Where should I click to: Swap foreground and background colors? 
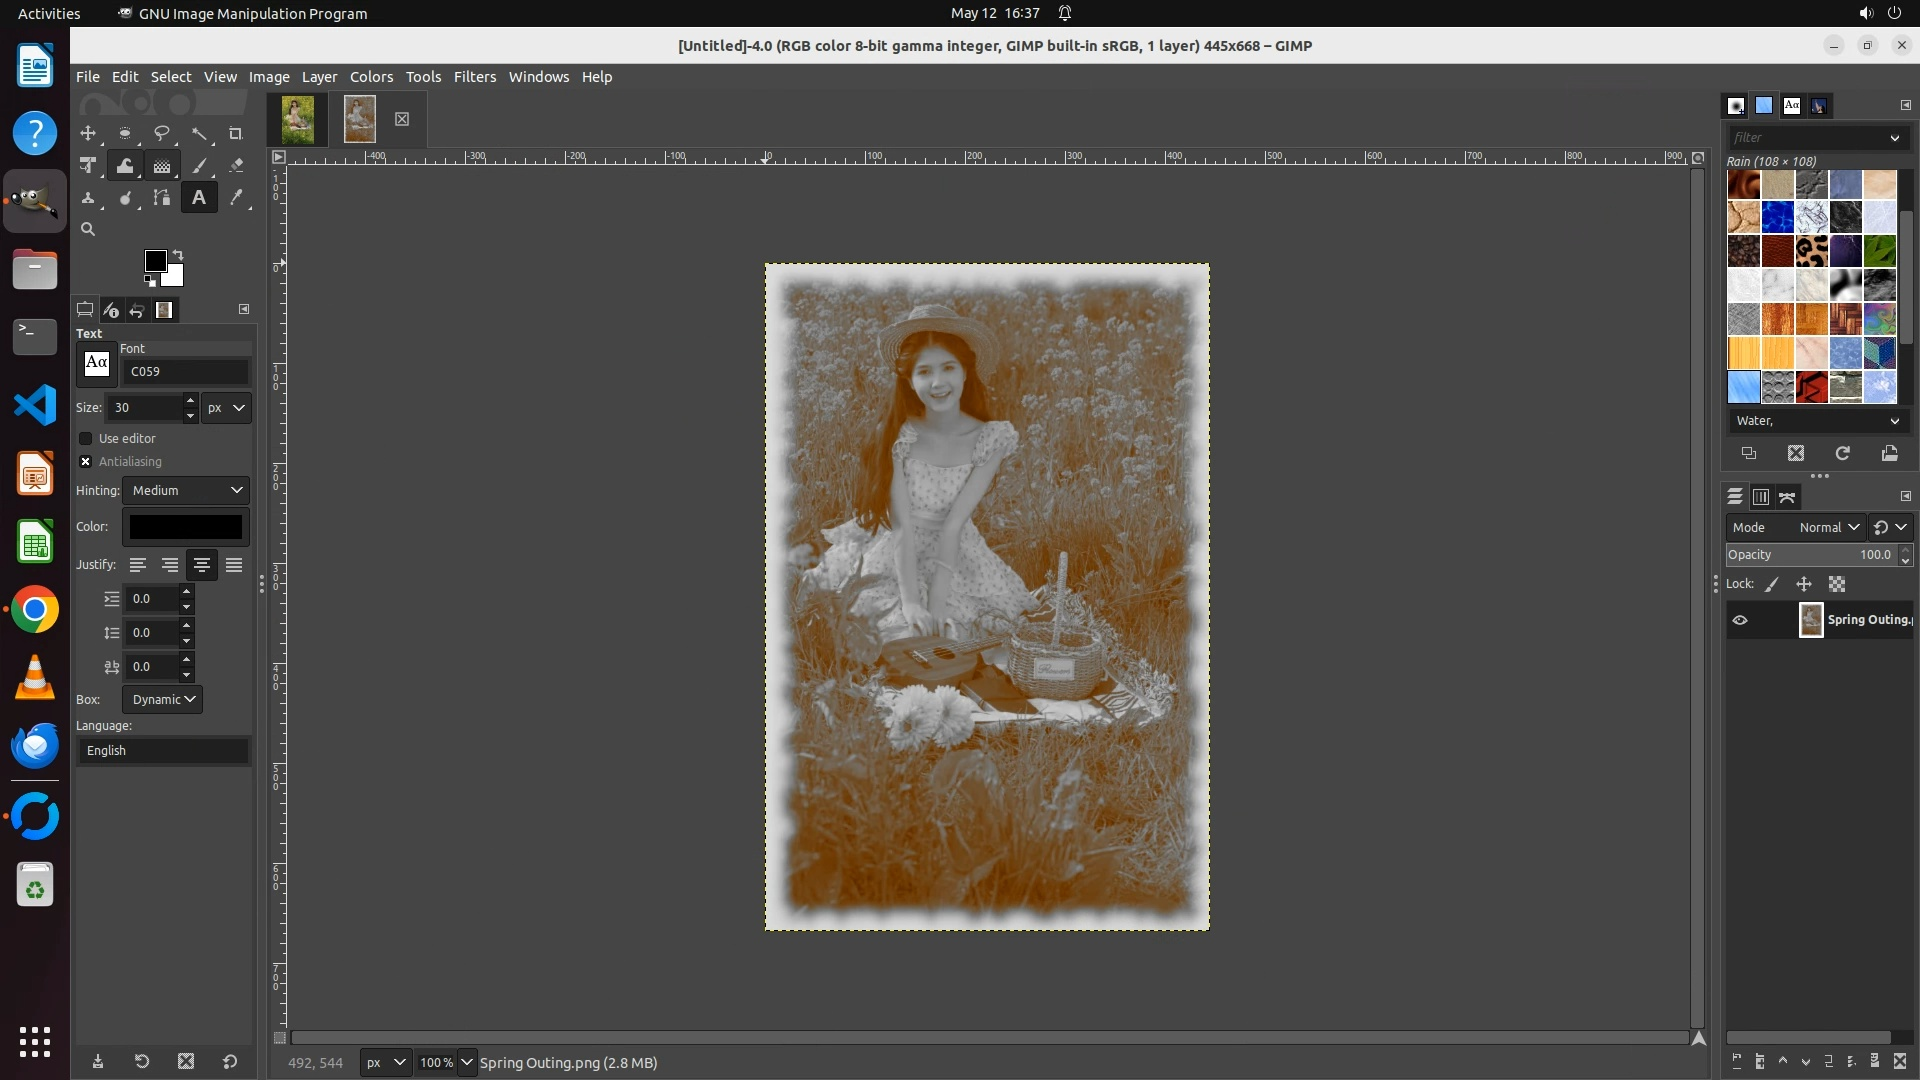[178, 254]
